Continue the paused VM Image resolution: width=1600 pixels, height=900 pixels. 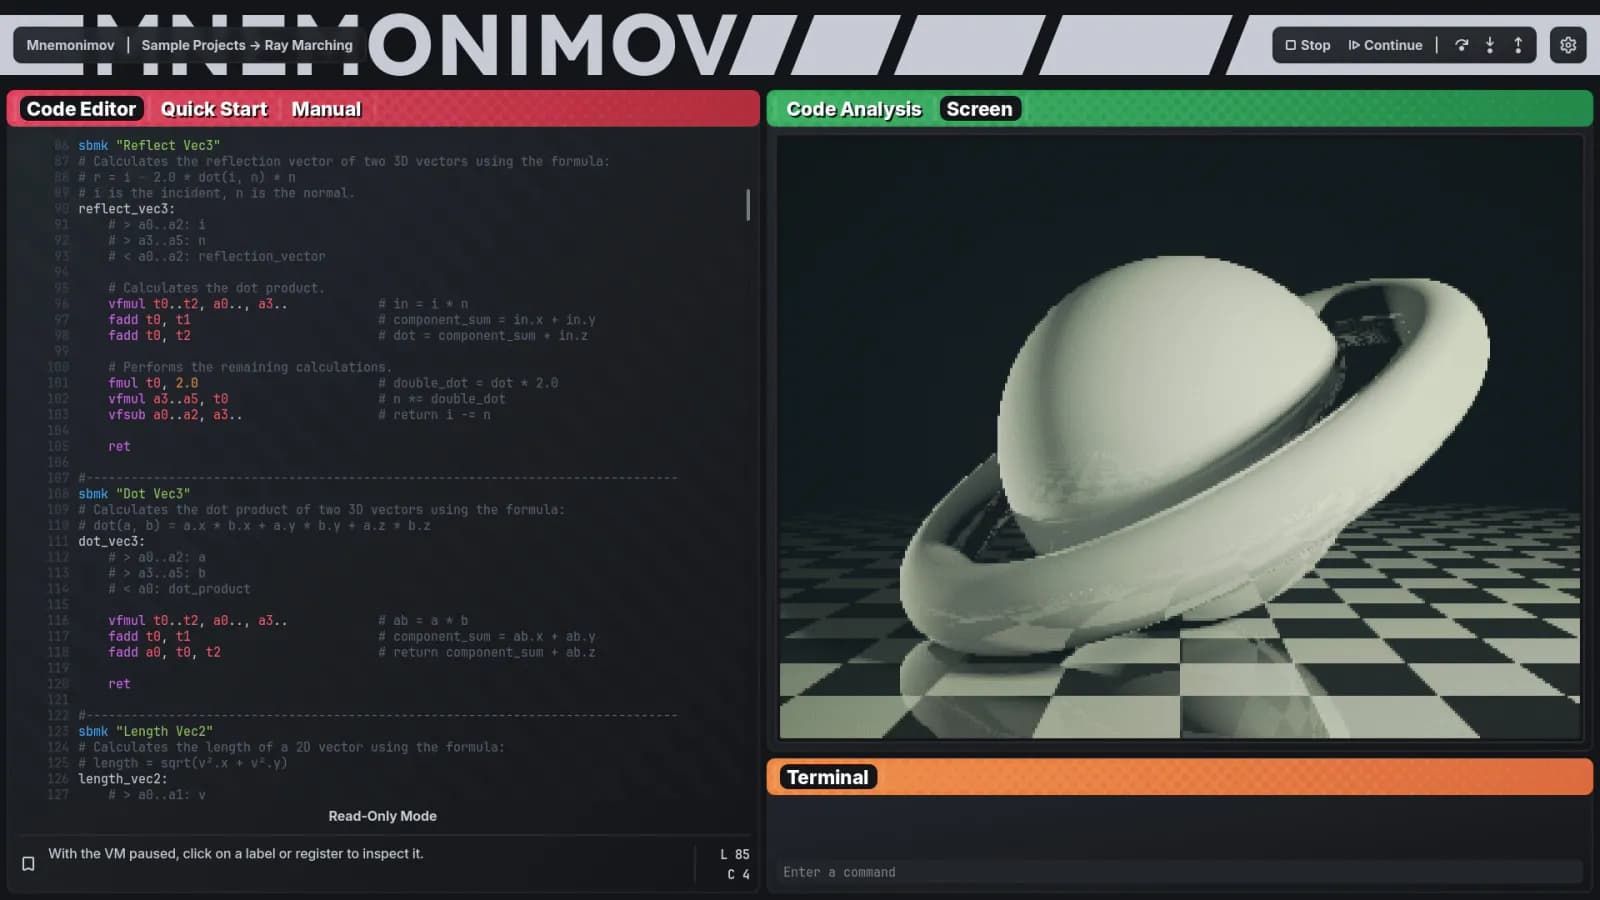click(1385, 45)
